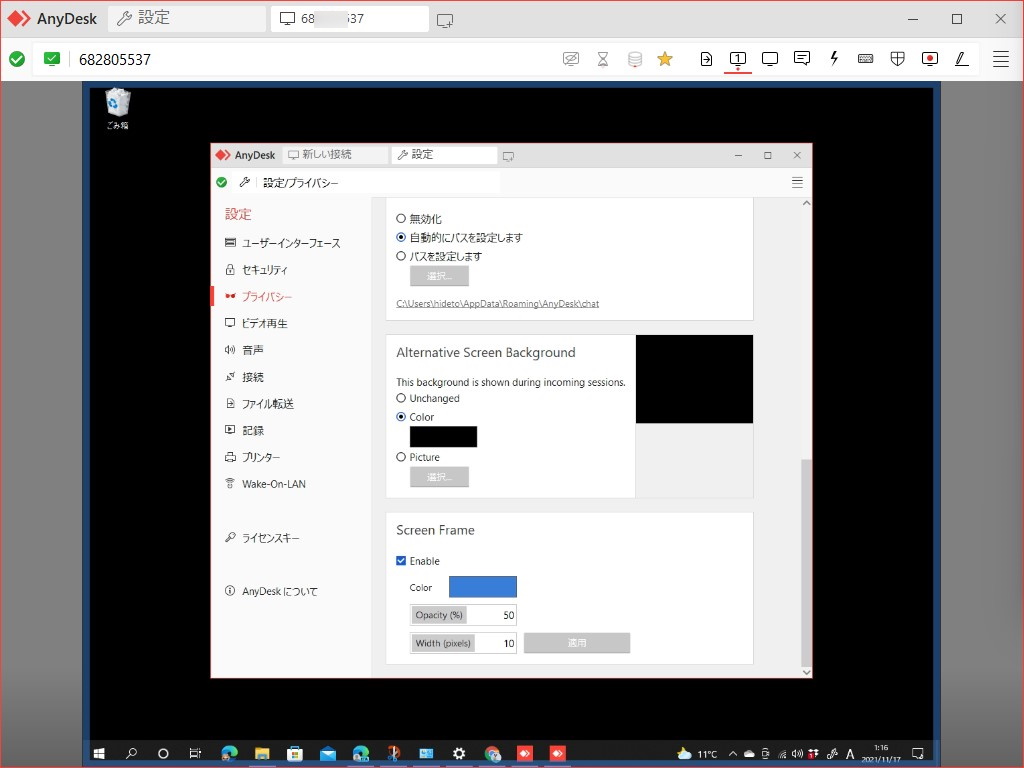The image size is (1024, 768).
Task: Click 選択 button under Picture option
Action: coord(440,477)
